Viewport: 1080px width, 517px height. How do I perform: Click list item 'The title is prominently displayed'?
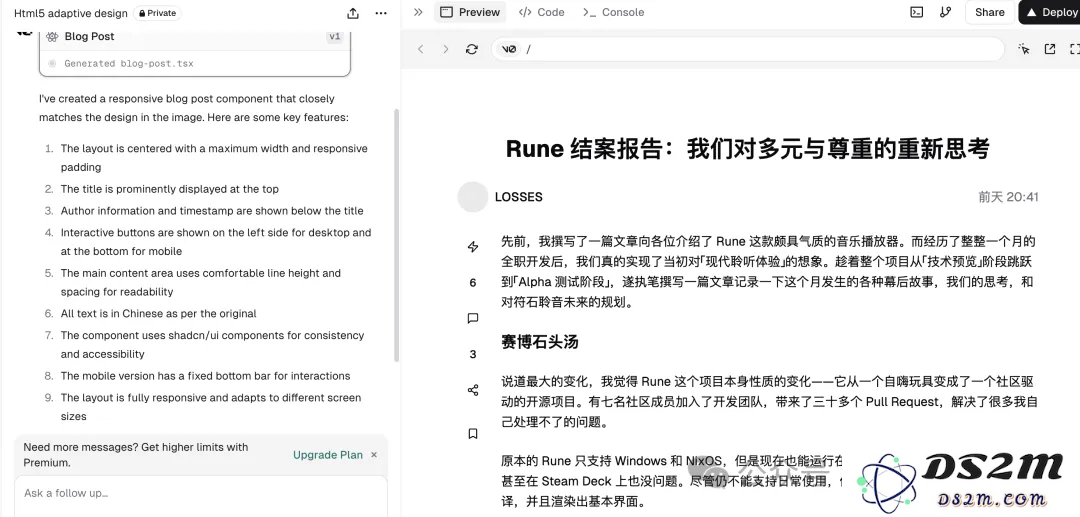[169, 189]
